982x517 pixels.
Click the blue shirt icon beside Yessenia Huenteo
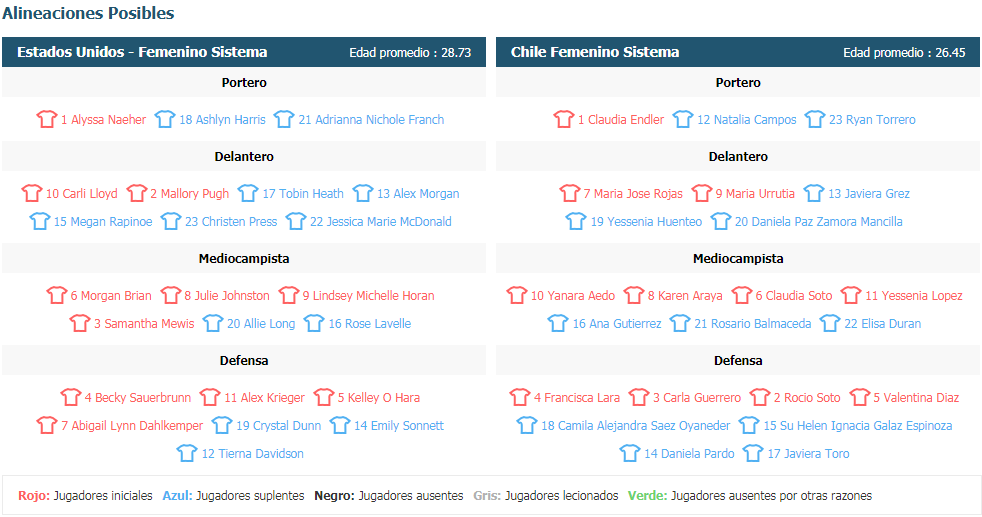tap(576, 221)
